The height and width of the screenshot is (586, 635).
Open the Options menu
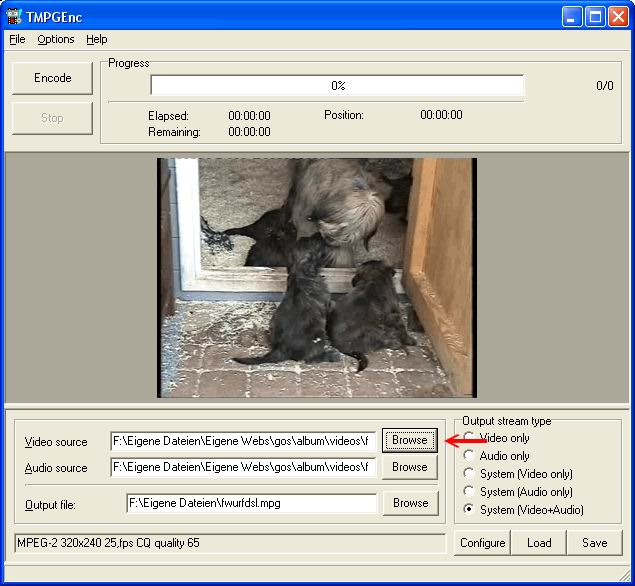tap(56, 39)
